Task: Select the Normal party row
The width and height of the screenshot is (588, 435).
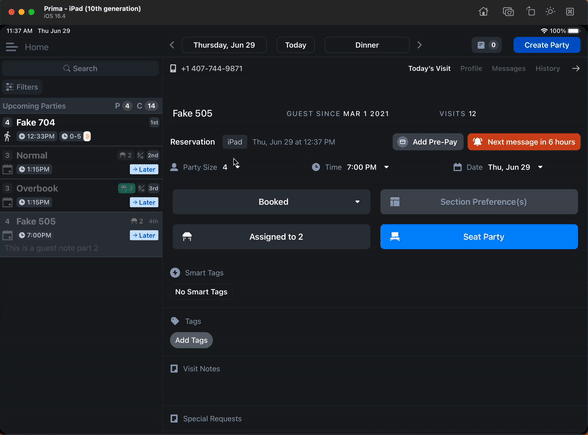Action: [81, 162]
